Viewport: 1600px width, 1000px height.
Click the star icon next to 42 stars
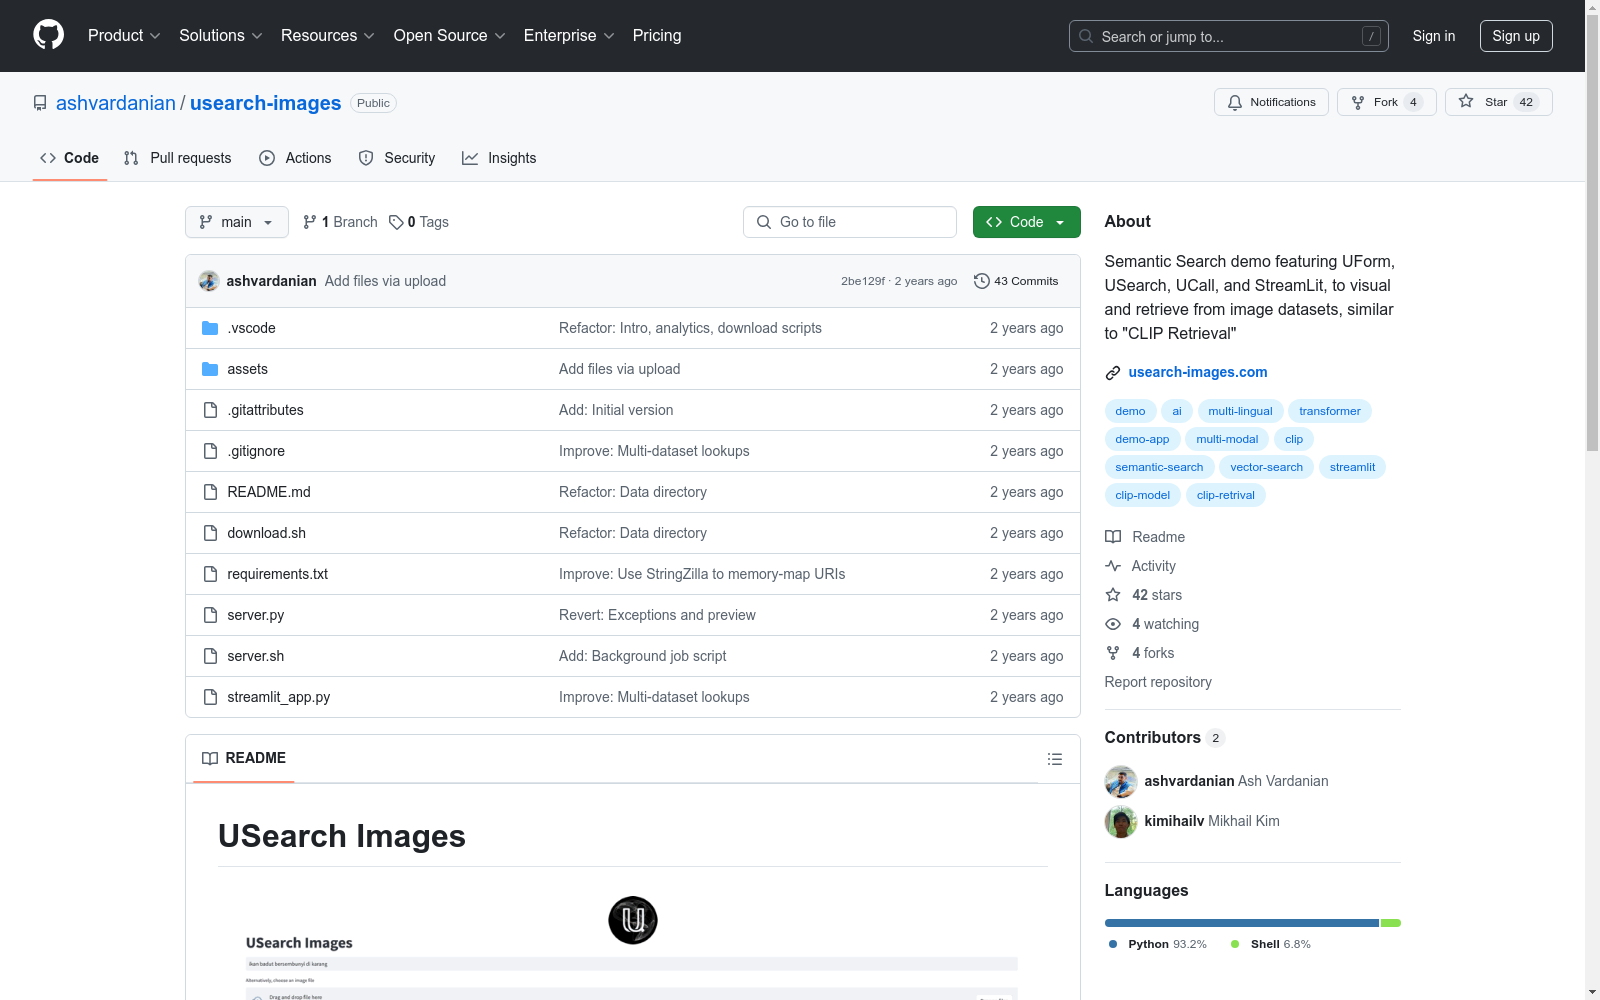pos(1113,595)
